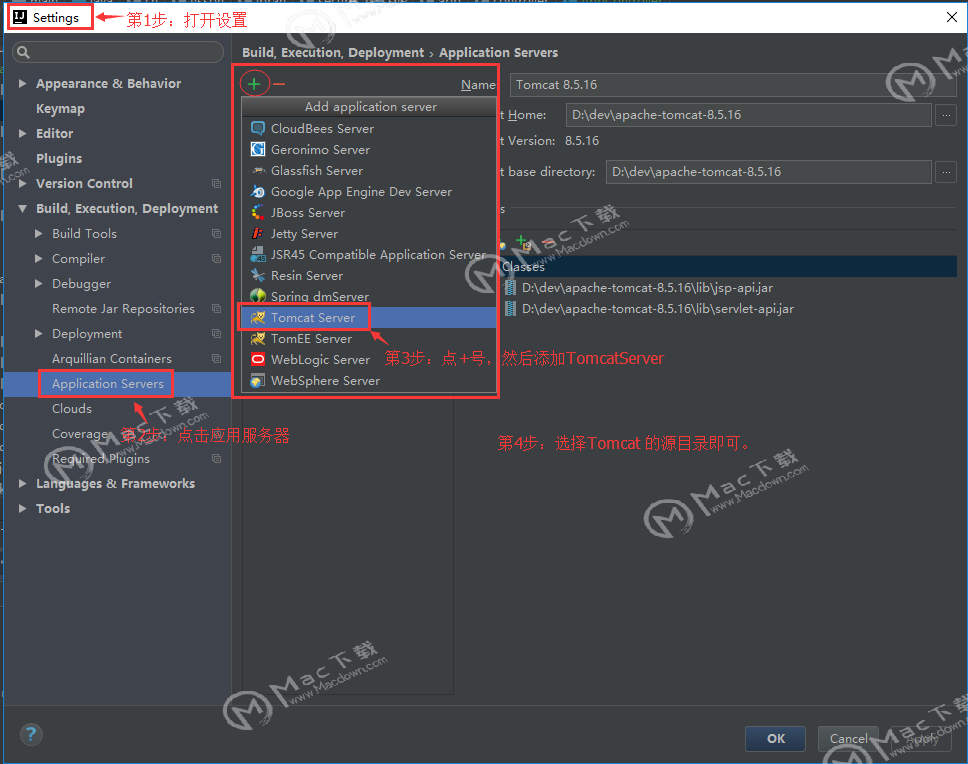Click the jar icon for jsp-api.jar
The image size is (968, 764).
click(x=511, y=288)
